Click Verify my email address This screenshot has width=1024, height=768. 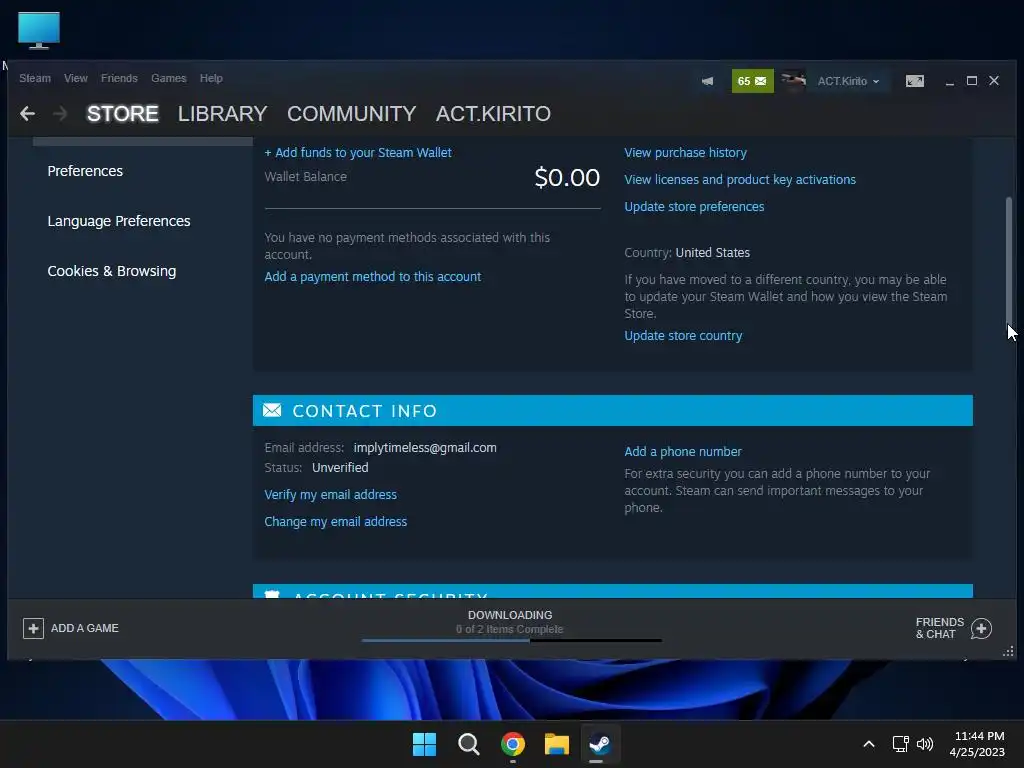tap(330, 494)
